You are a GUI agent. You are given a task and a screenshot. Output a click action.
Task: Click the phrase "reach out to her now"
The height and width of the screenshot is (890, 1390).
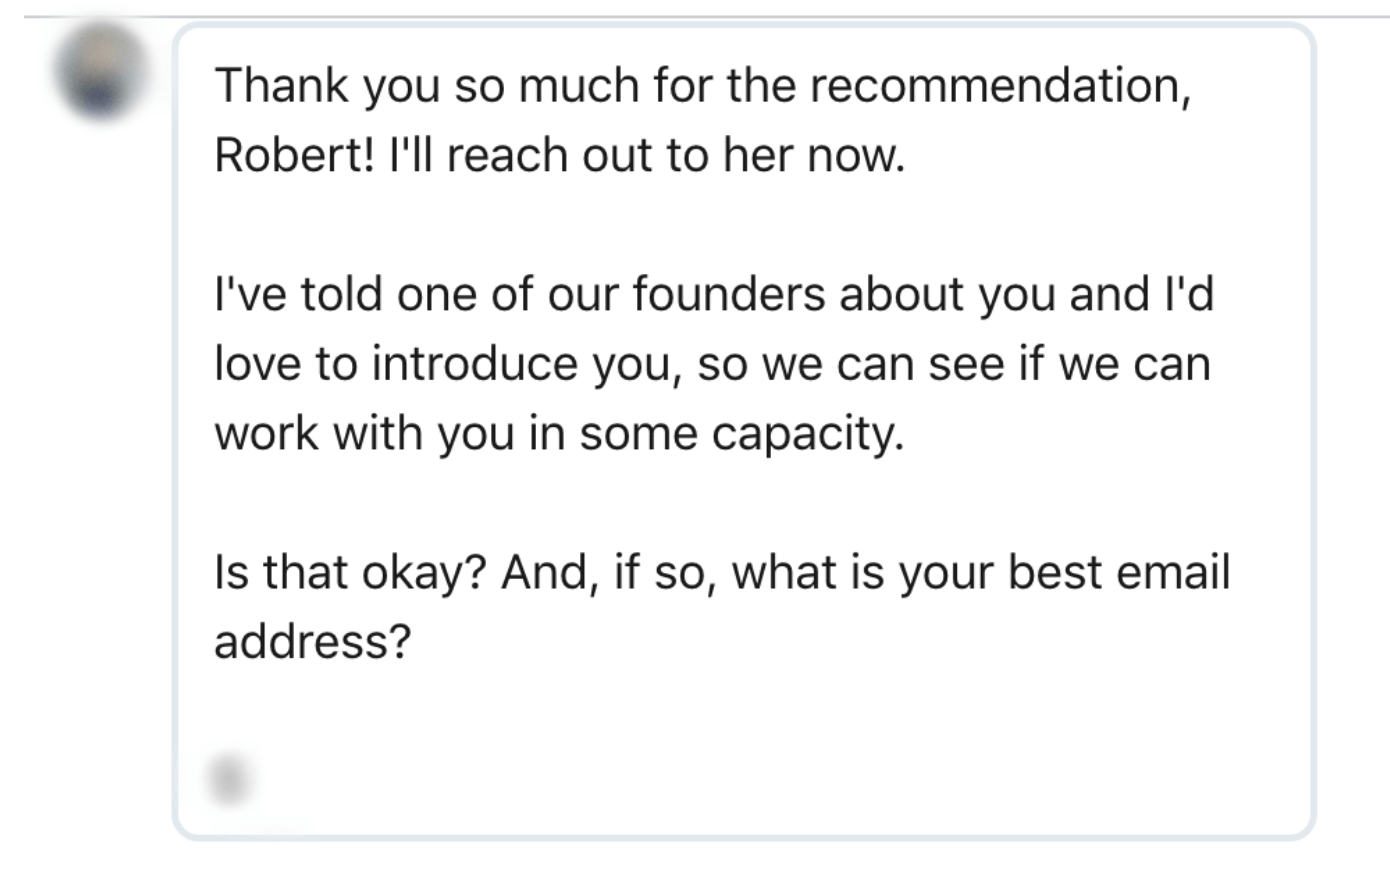pyautogui.click(x=675, y=156)
